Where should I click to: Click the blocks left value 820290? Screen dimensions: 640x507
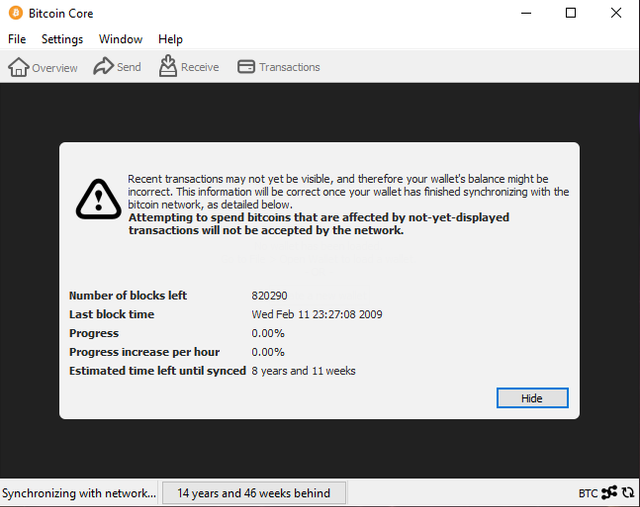click(269, 296)
